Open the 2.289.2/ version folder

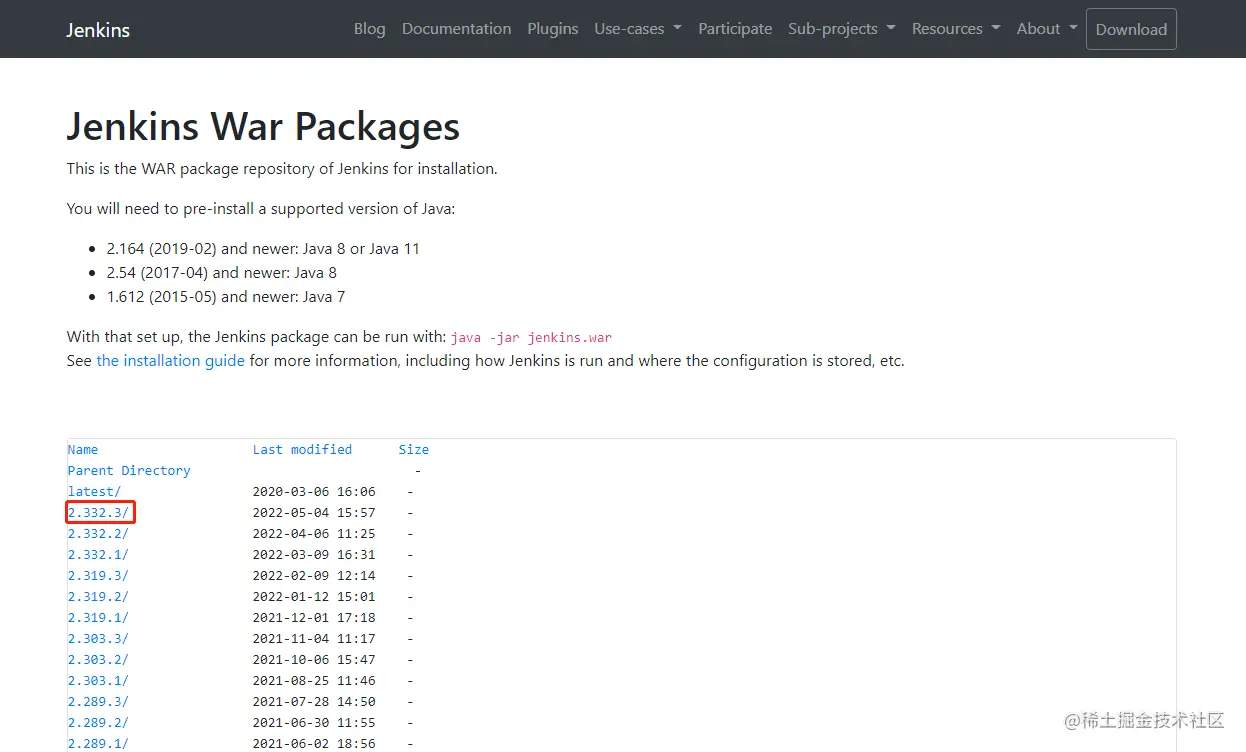coord(98,723)
